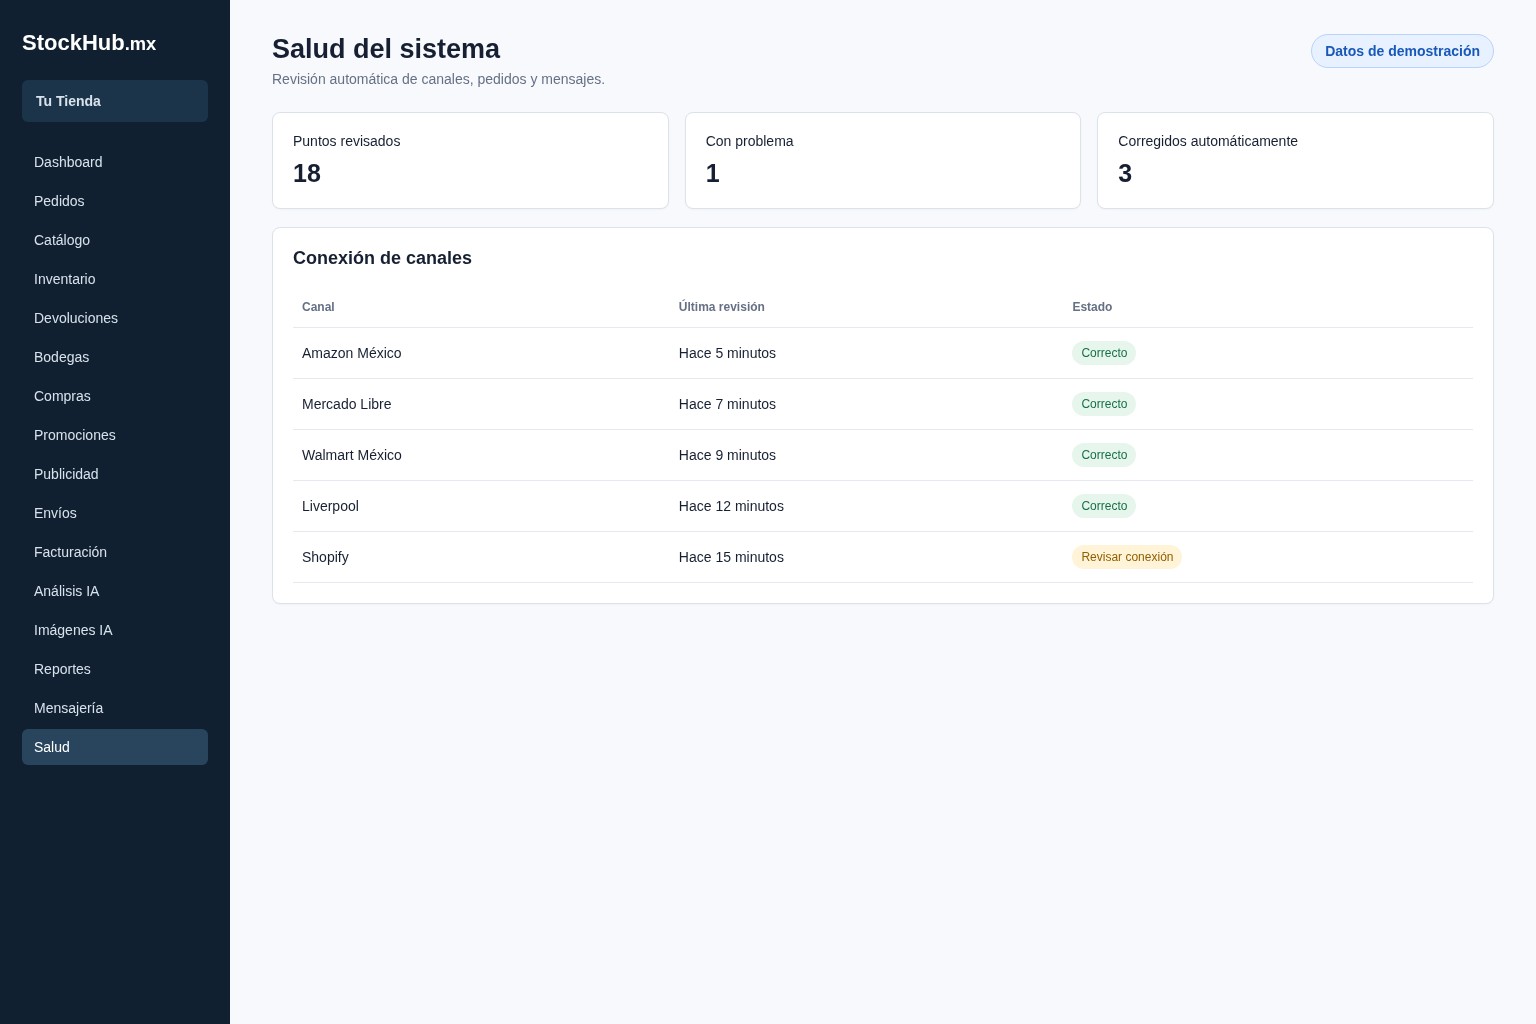The width and height of the screenshot is (1536, 1024).
Task: Click Correcto badge in Amazon México row
Action: [x=1104, y=353]
